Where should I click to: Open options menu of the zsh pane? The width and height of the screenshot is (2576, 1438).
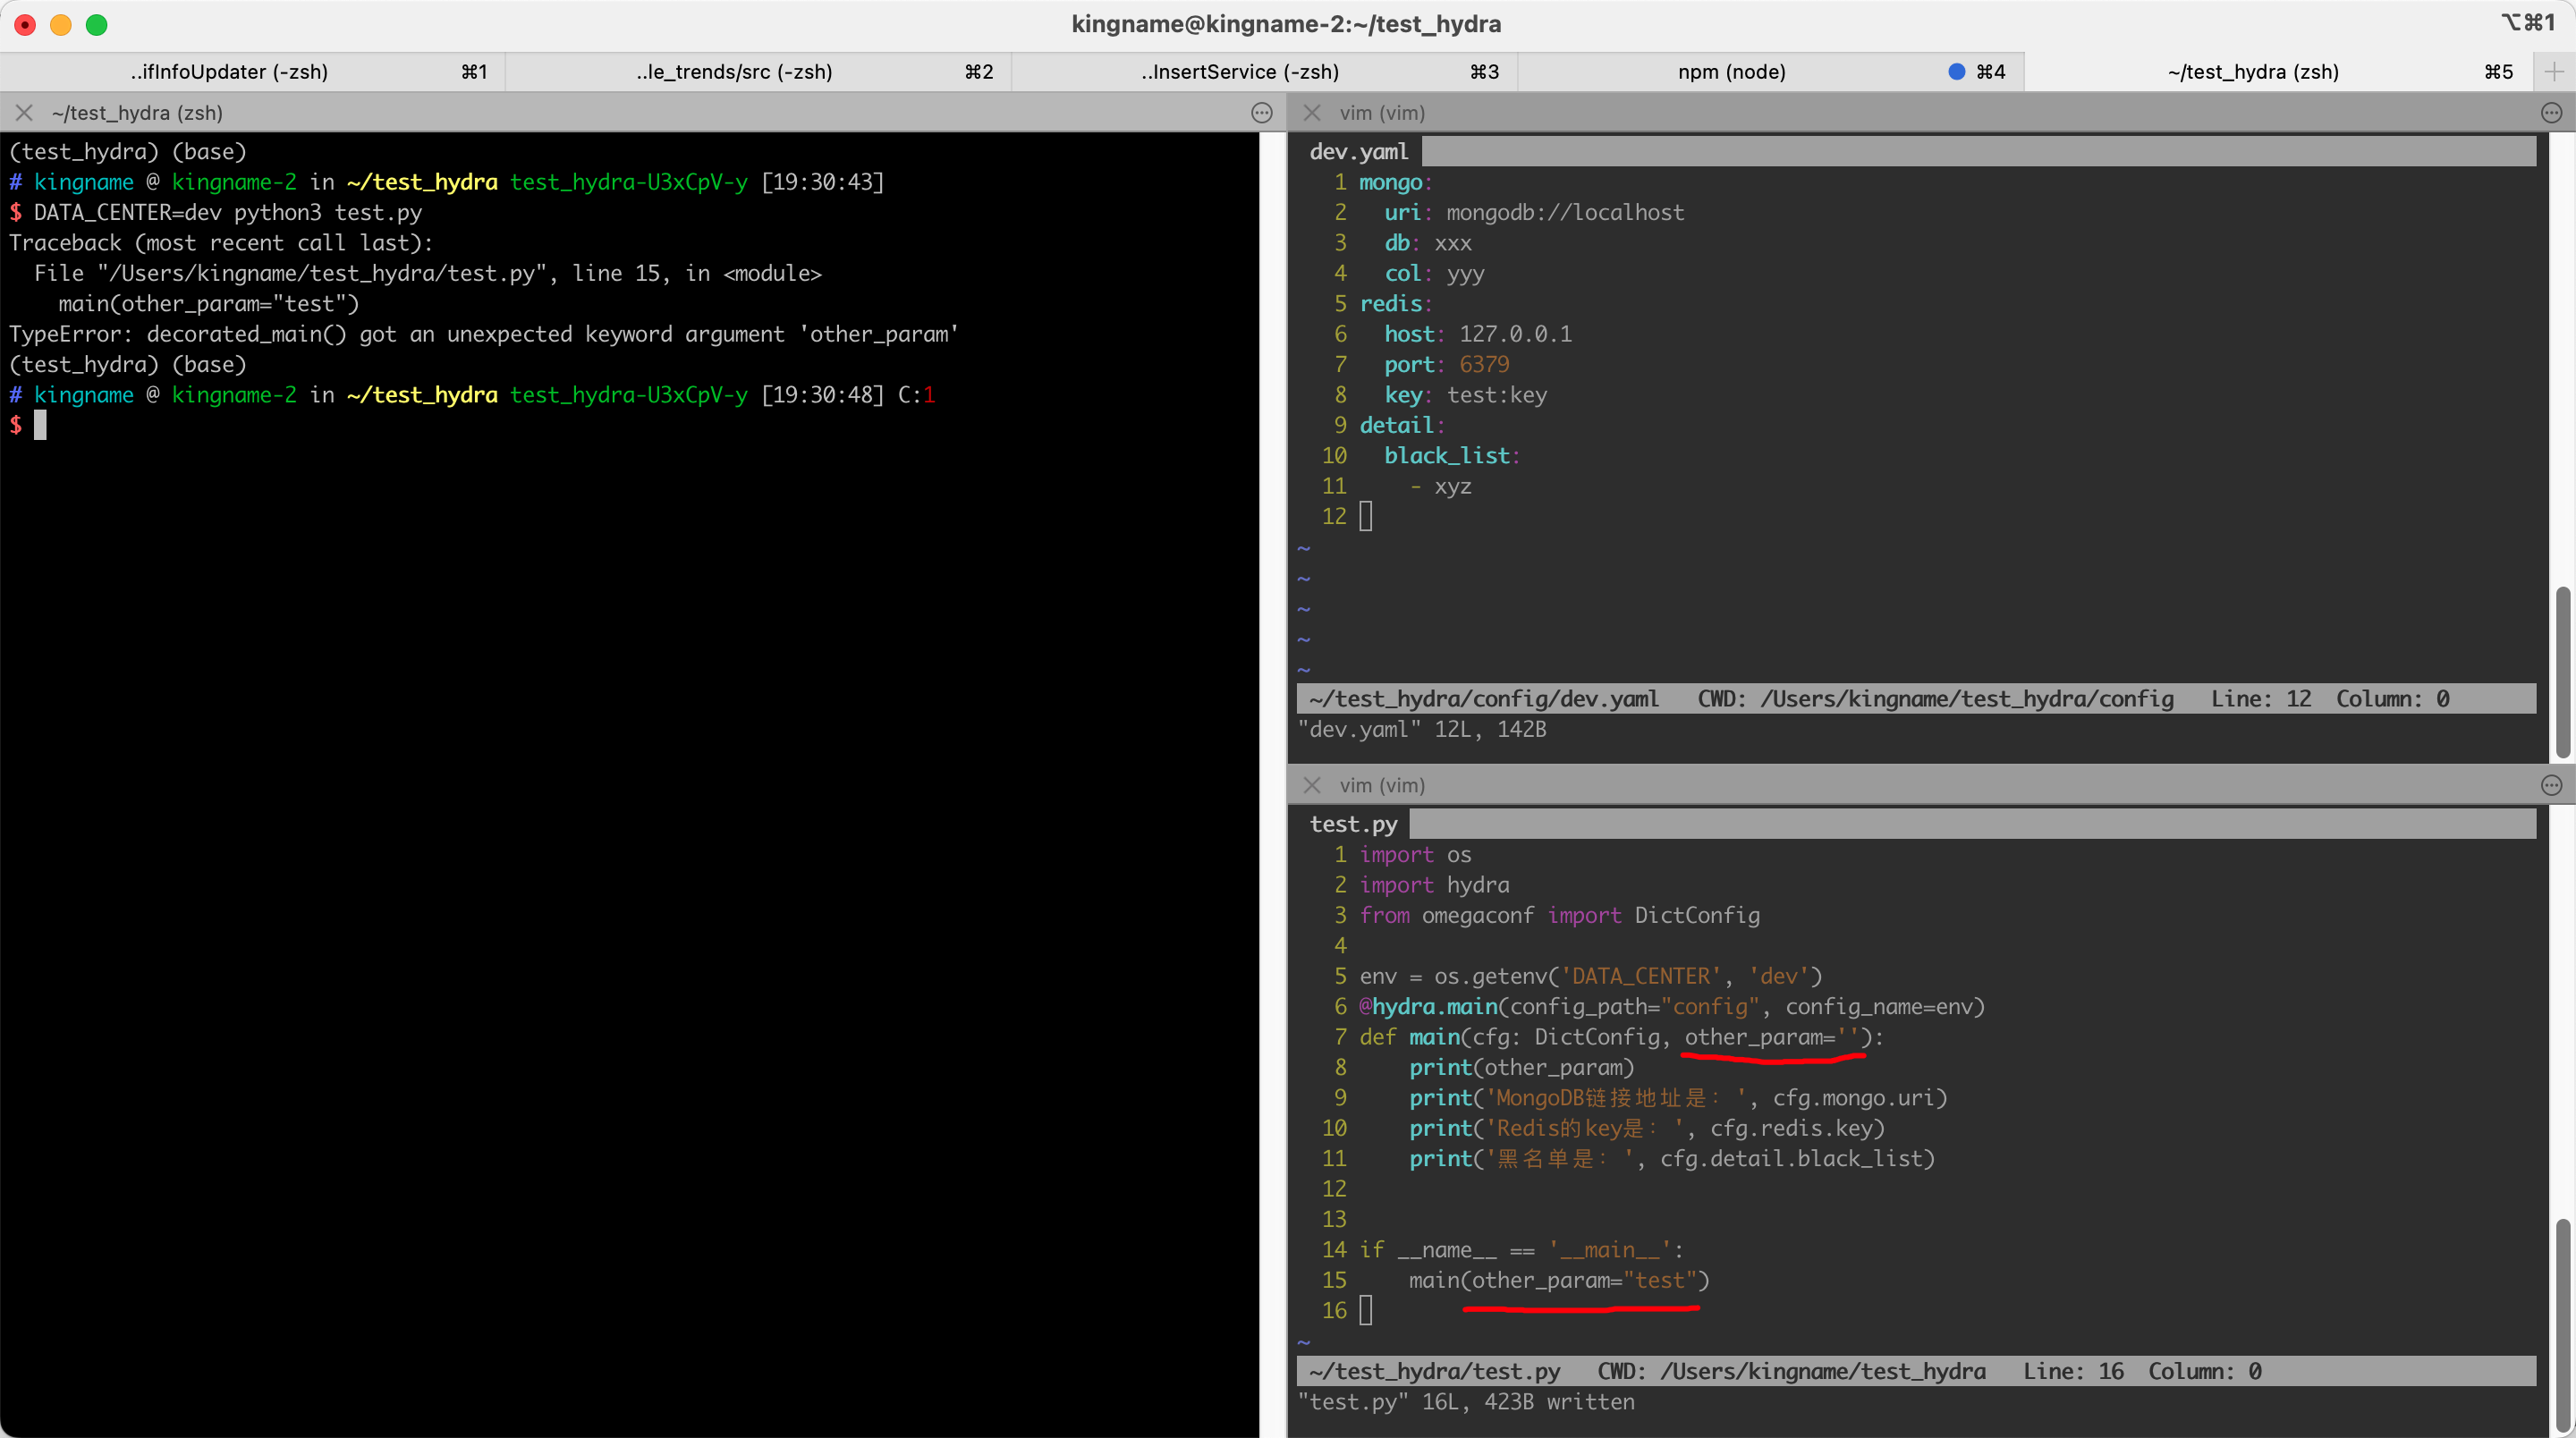(1262, 113)
